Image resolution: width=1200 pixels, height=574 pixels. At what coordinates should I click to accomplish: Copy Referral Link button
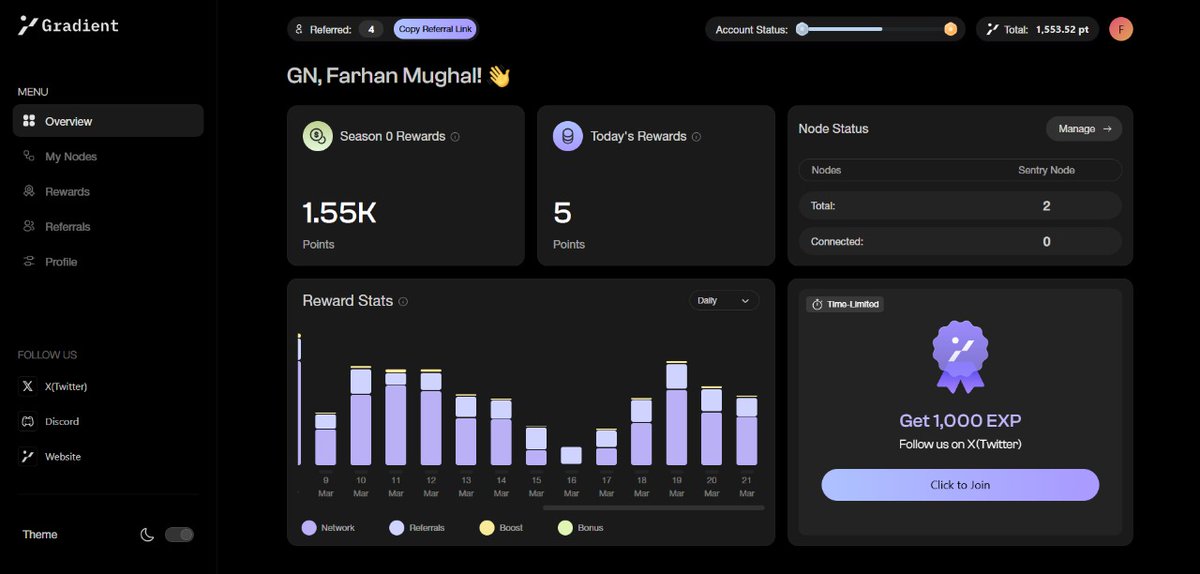click(435, 29)
